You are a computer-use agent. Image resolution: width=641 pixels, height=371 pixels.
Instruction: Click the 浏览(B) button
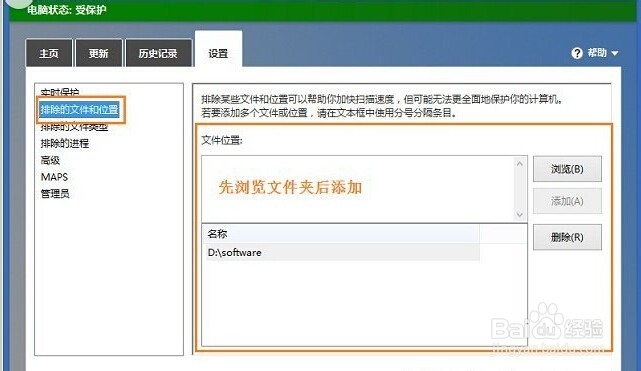coord(567,169)
